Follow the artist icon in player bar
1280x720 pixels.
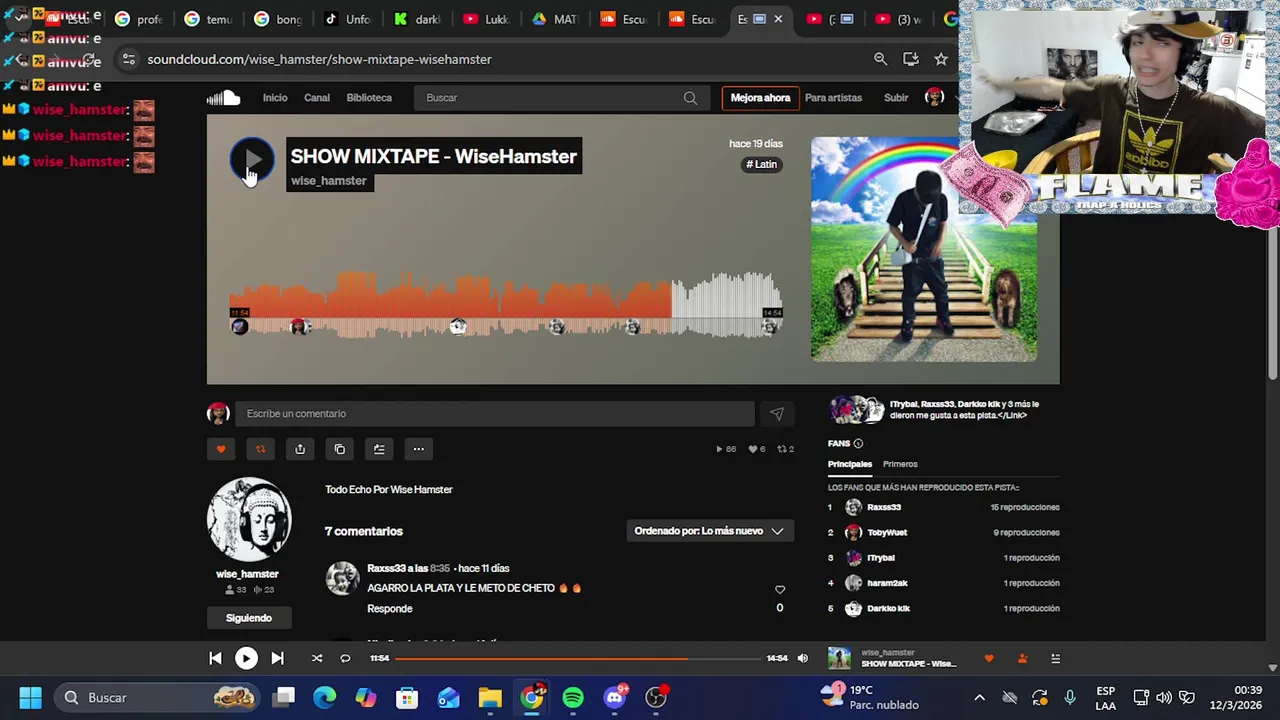tap(1022, 658)
